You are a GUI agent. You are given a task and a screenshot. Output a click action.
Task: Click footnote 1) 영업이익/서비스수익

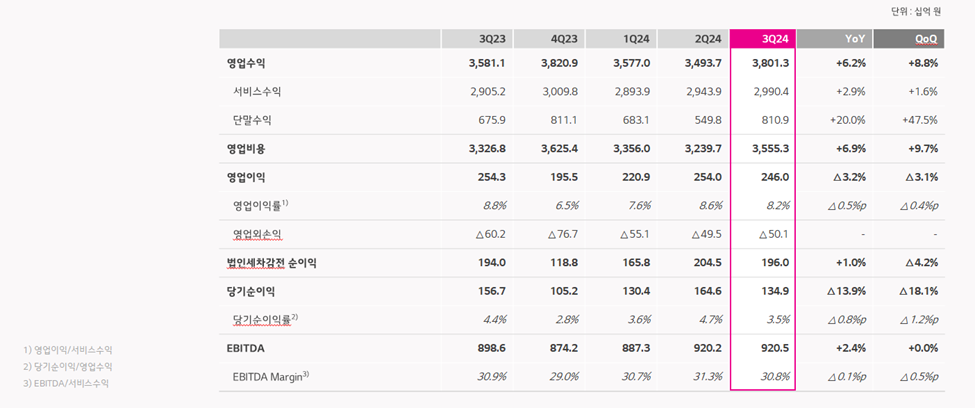[x=68, y=350]
